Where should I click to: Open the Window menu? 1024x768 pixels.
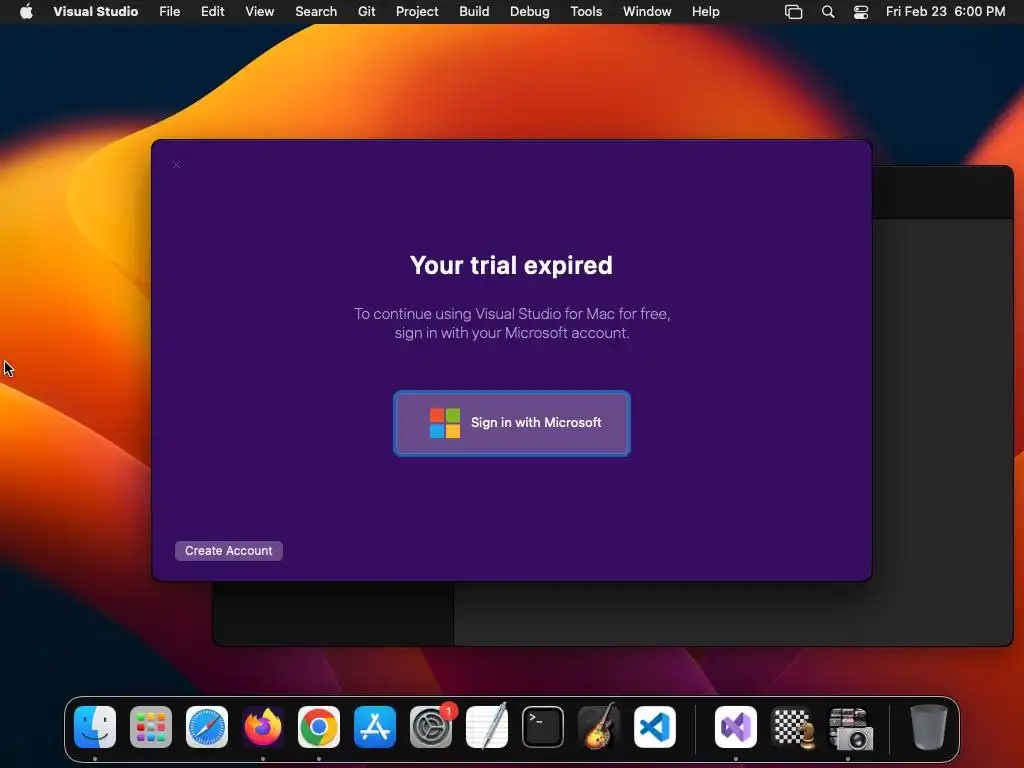pyautogui.click(x=647, y=11)
